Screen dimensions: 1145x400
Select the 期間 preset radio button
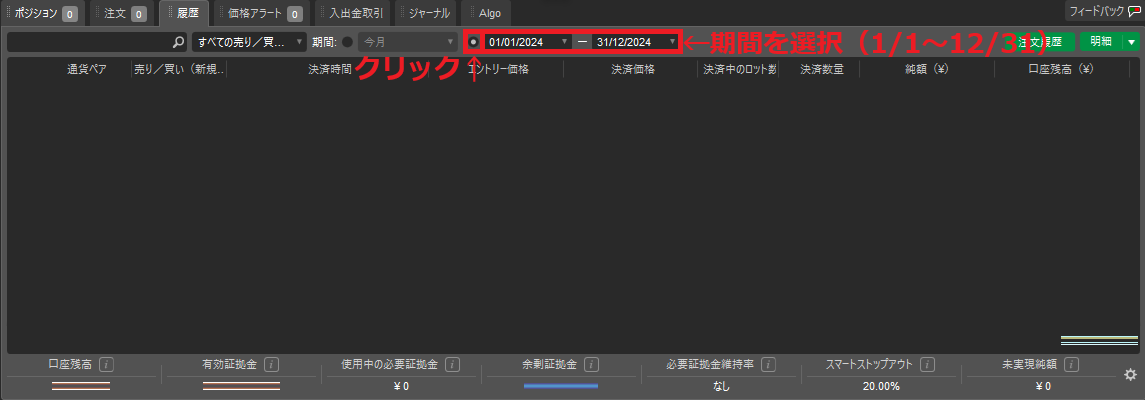[348, 42]
